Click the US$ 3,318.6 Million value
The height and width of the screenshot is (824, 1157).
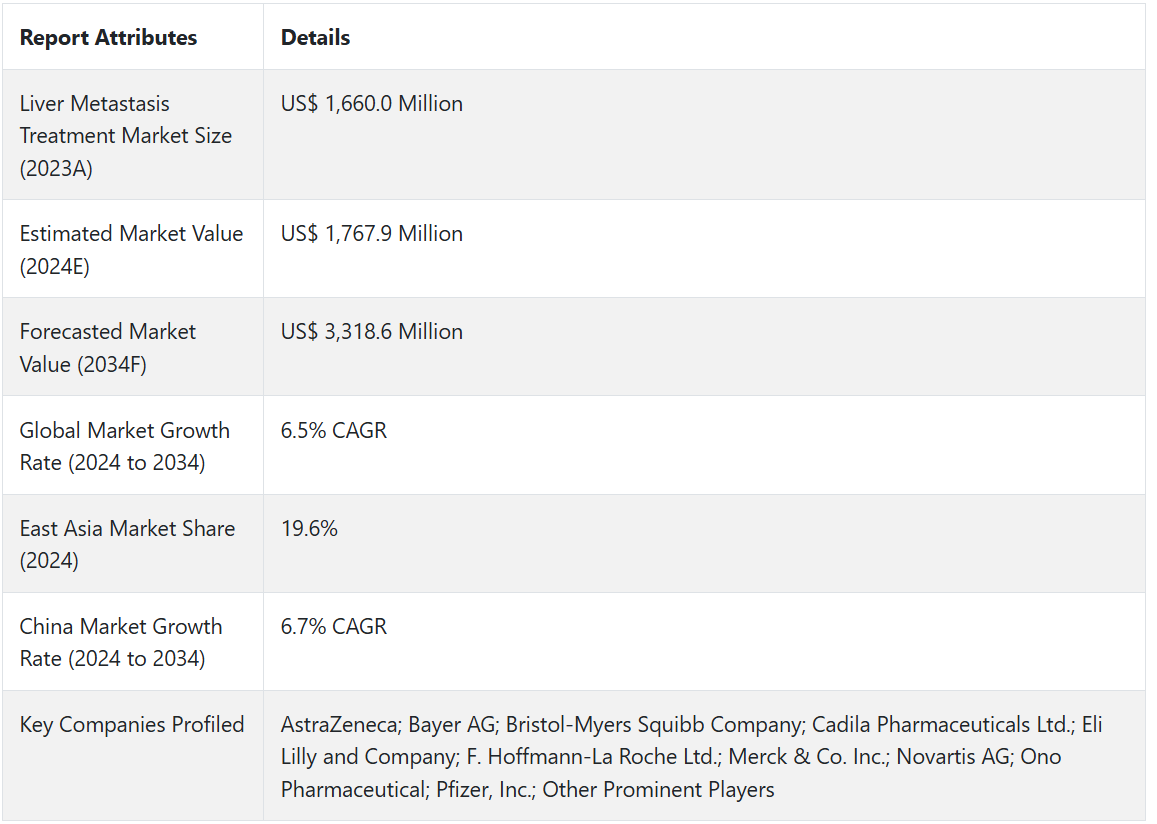371,332
